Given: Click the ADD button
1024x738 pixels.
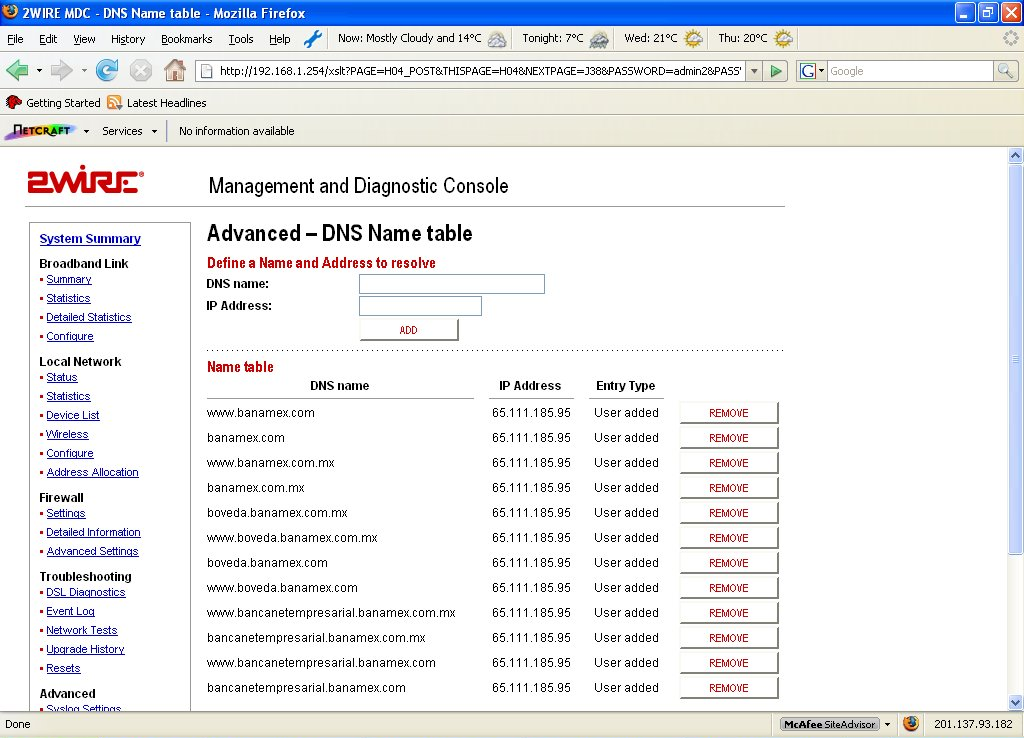Looking at the screenshot, I should (409, 330).
